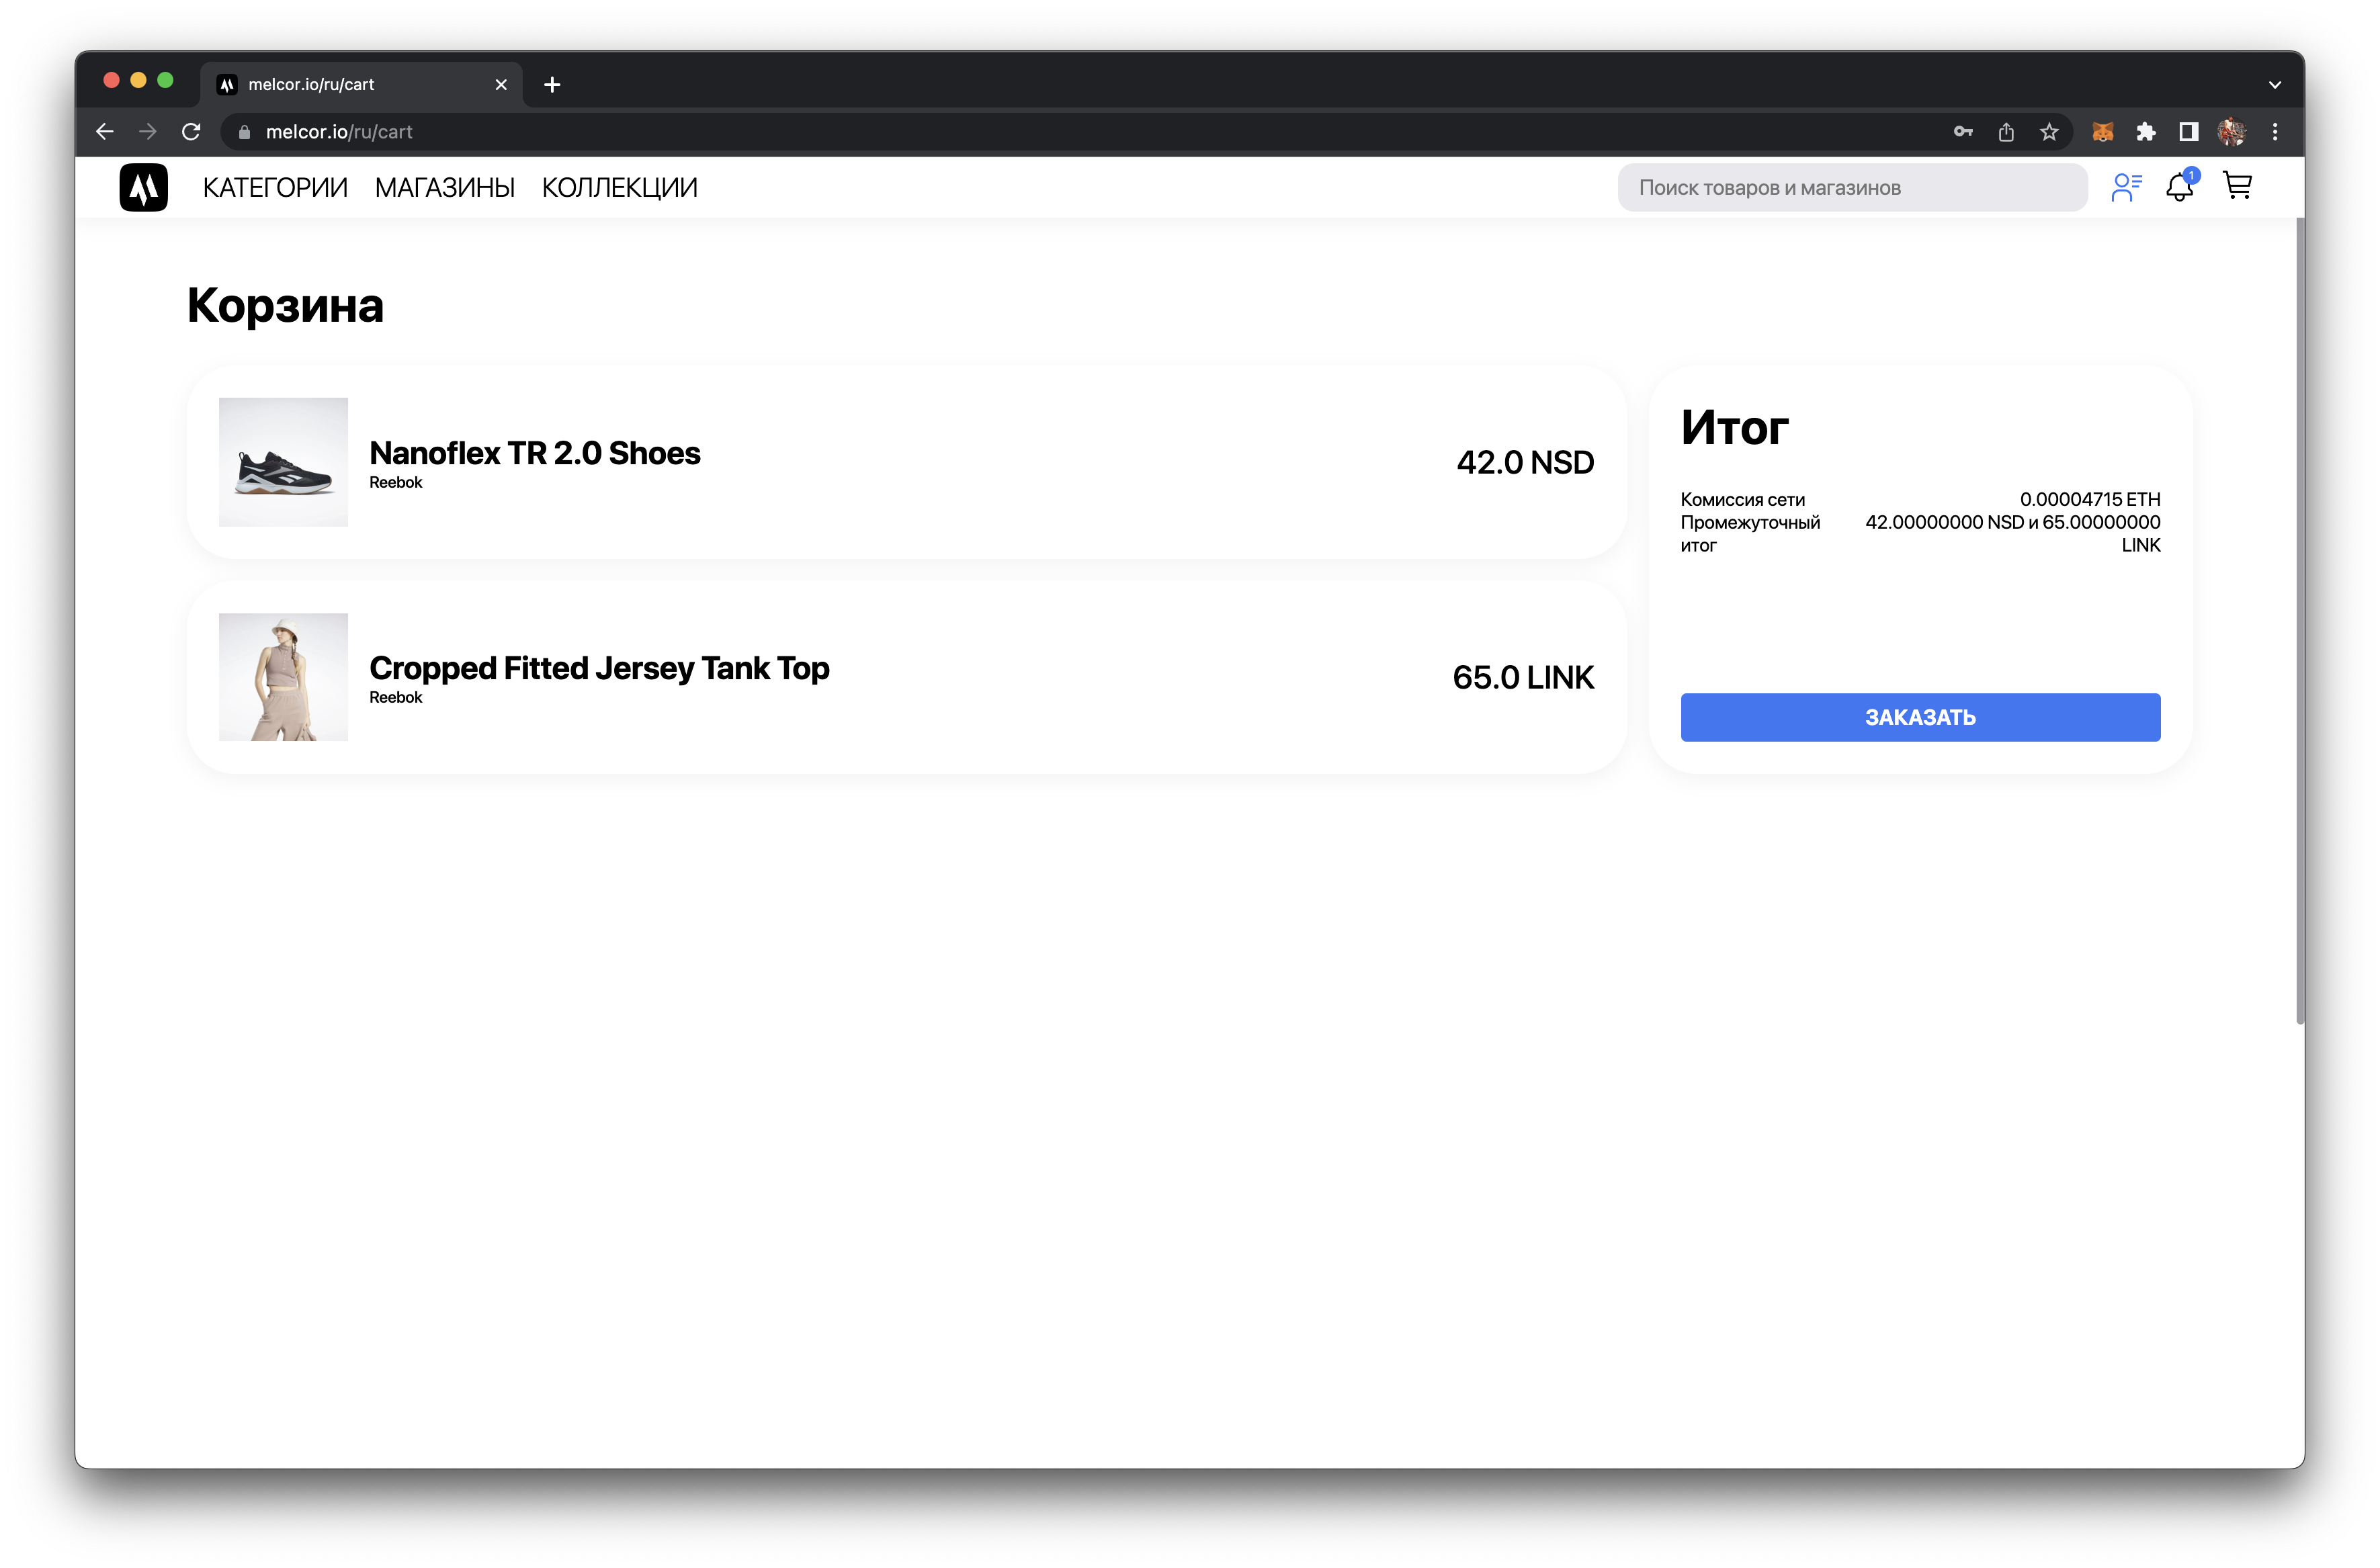The height and width of the screenshot is (1568, 2380).
Task: Click the macOS green fullscreen window button
Action: 166,80
